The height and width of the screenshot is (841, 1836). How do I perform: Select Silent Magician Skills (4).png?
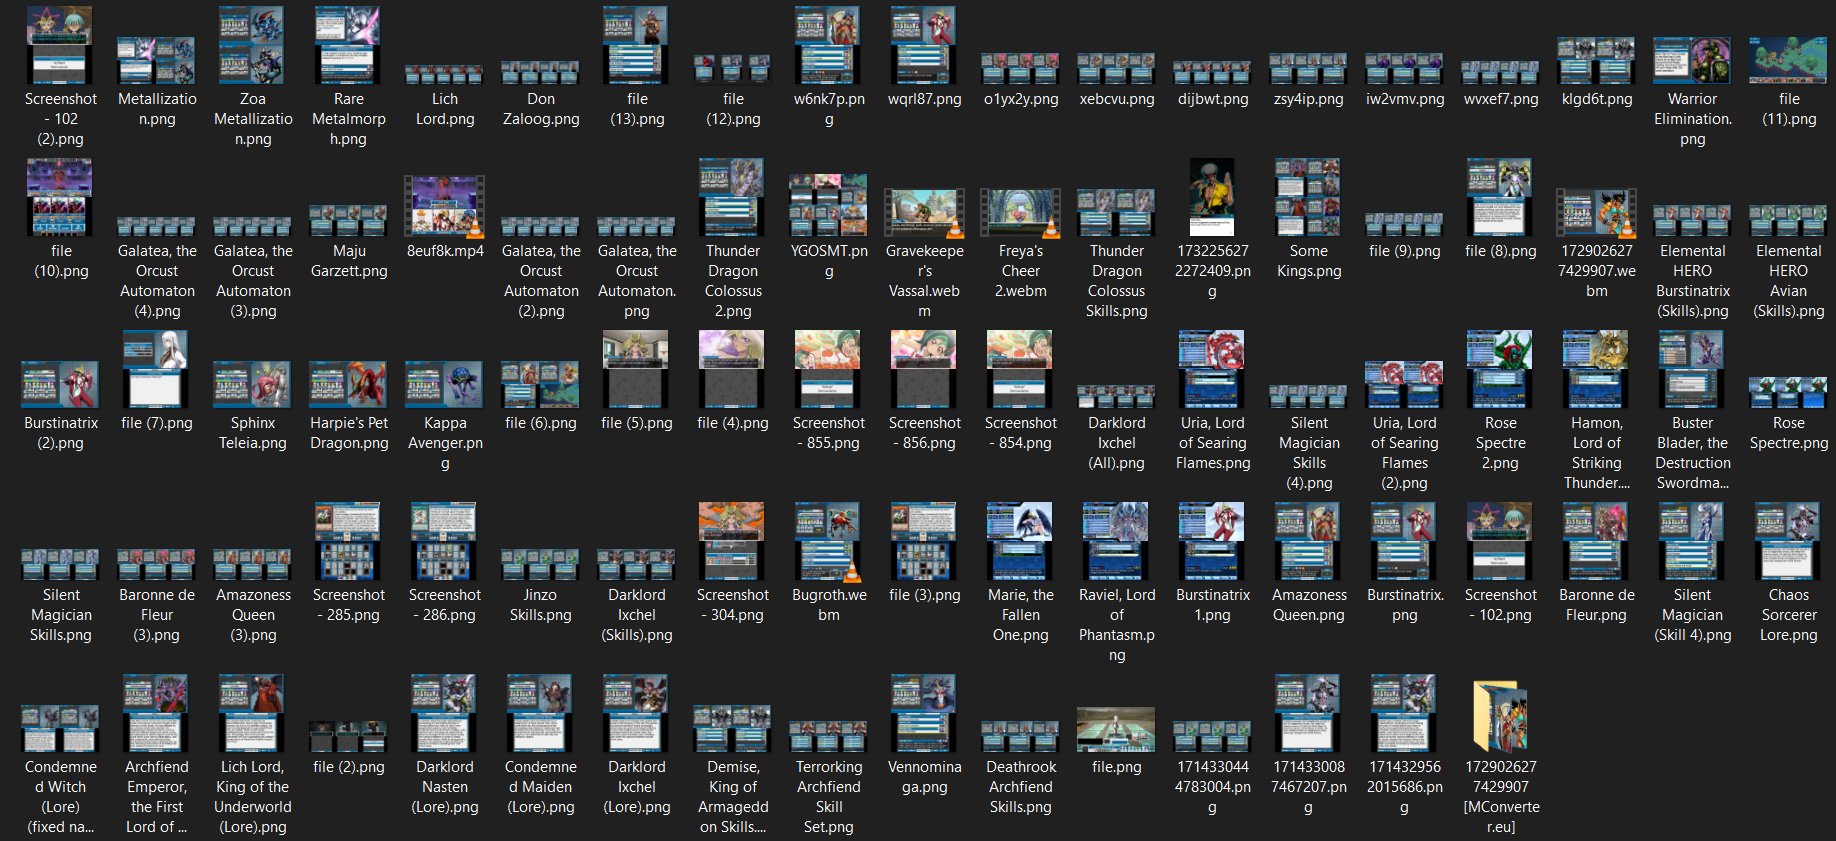[x=1308, y=396]
